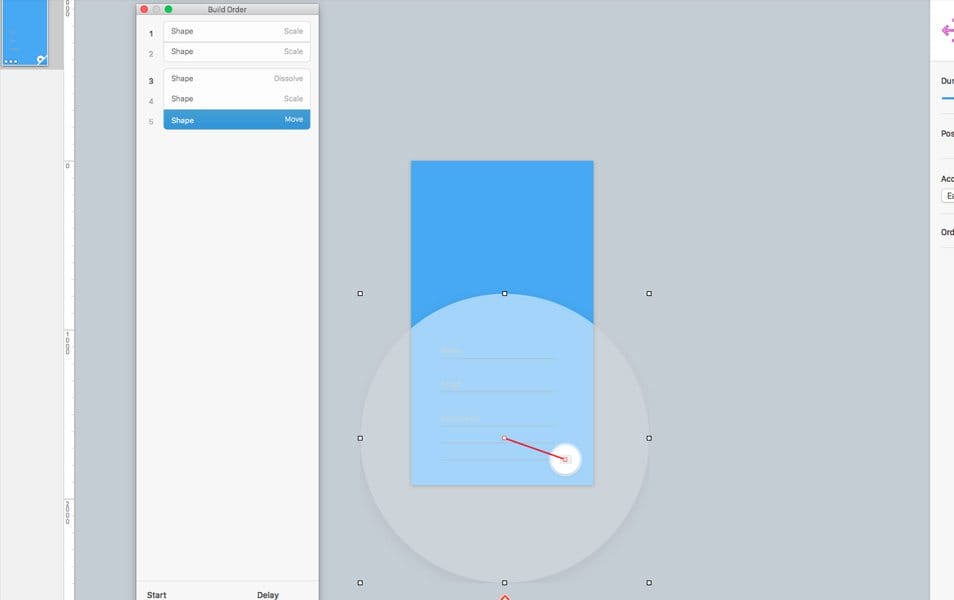Select Build Order row 1 Shape with Scale

236,31
